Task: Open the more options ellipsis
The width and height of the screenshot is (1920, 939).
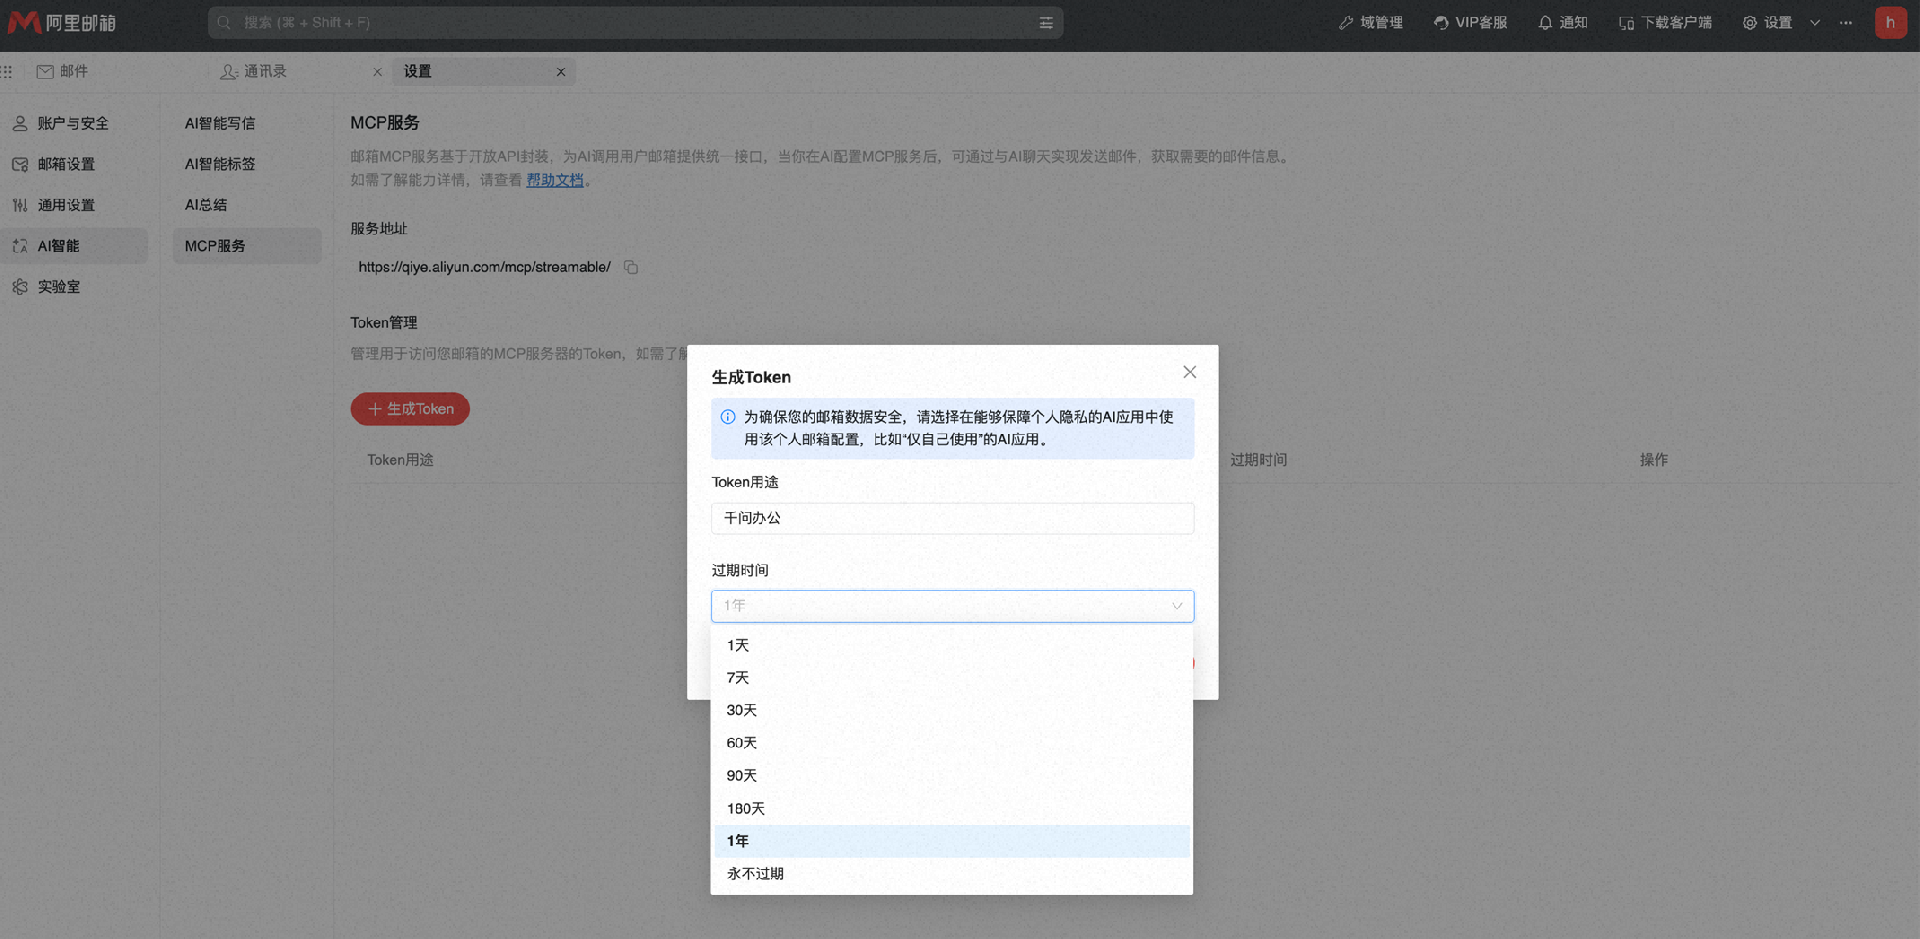Action: 1846,22
